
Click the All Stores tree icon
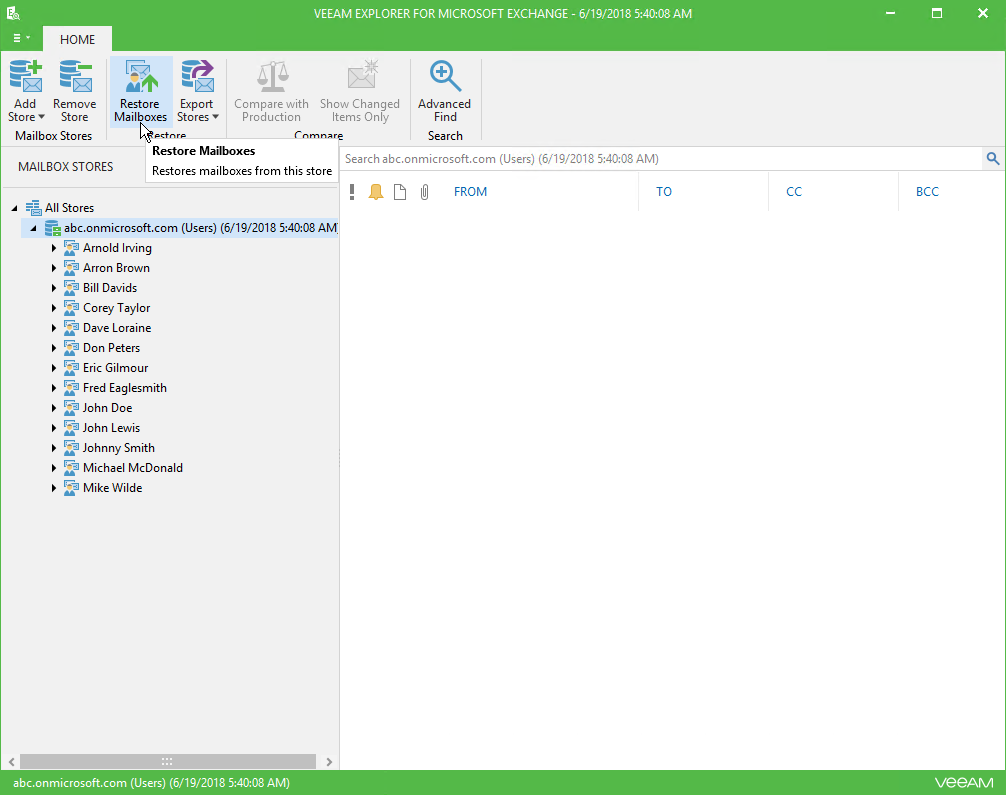coord(33,207)
